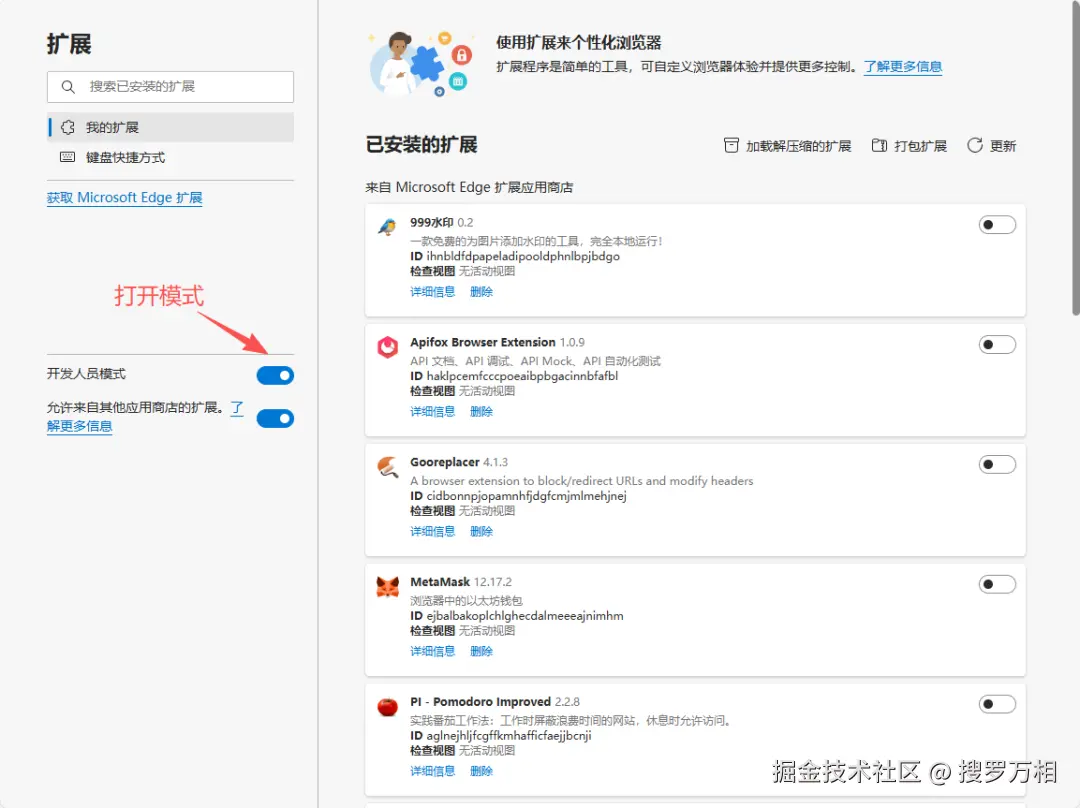Screen dimensions: 1080x808
Task: Click ID ihnbldfdpapeladipooldphnlbpjbdgo text
Action: click(515, 256)
